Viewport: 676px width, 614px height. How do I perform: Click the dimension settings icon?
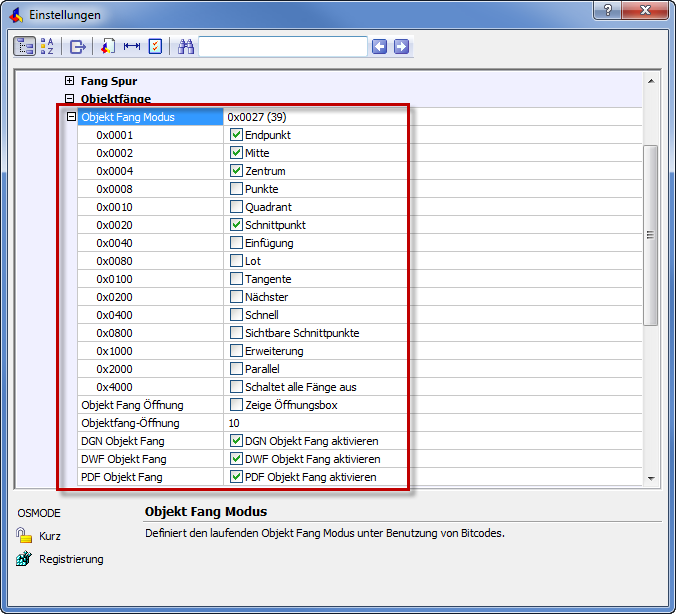(x=131, y=46)
